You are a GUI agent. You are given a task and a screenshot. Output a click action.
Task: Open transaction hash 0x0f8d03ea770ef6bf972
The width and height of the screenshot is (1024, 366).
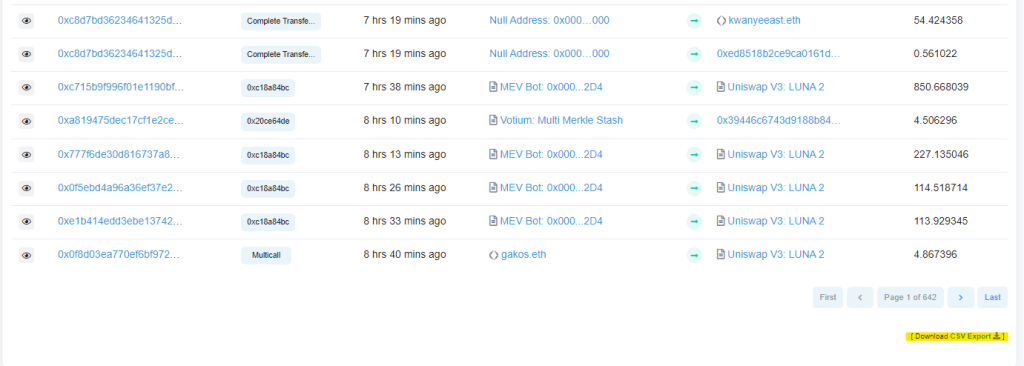pos(119,254)
